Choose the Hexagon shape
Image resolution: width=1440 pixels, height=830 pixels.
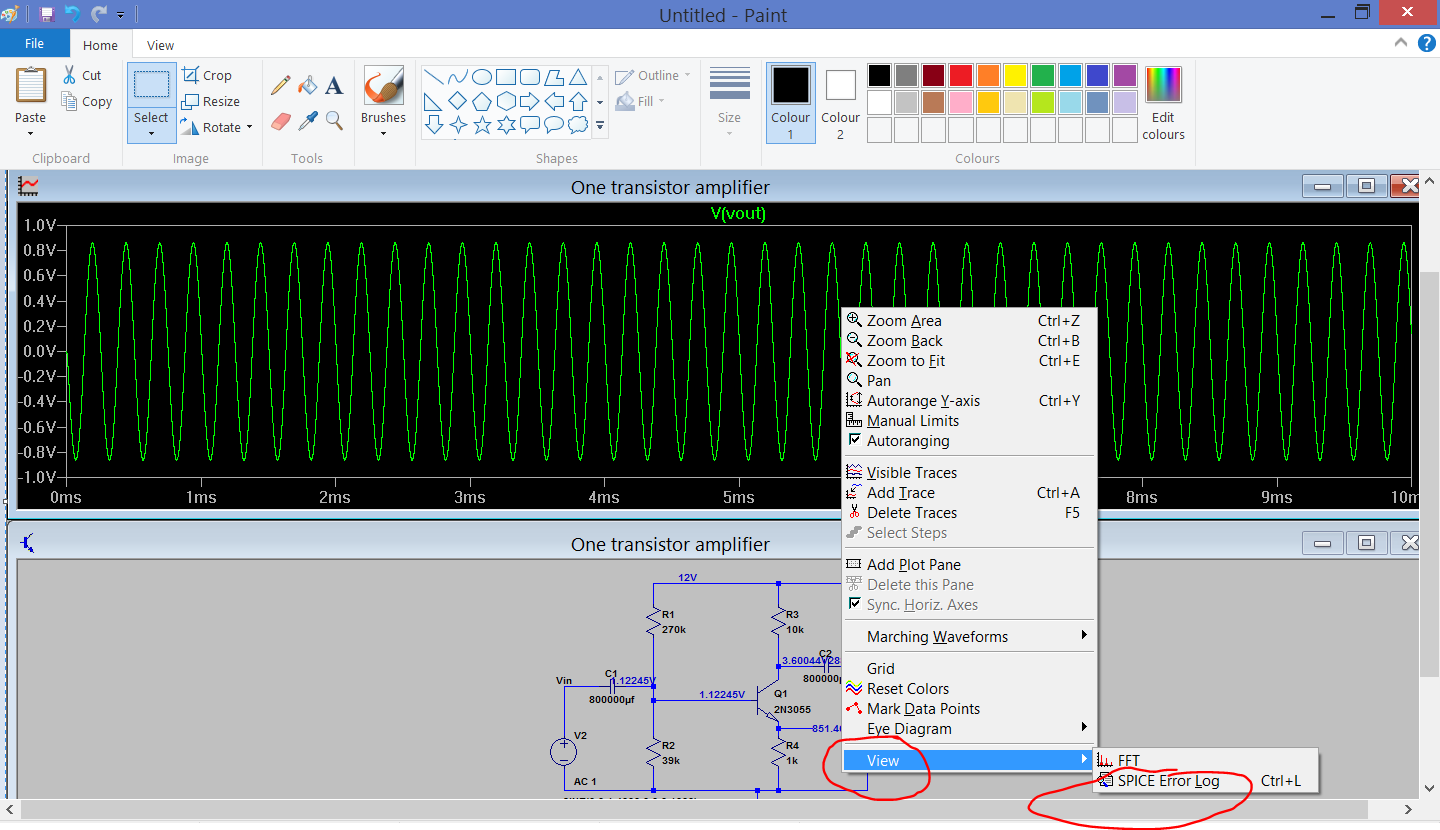(506, 101)
